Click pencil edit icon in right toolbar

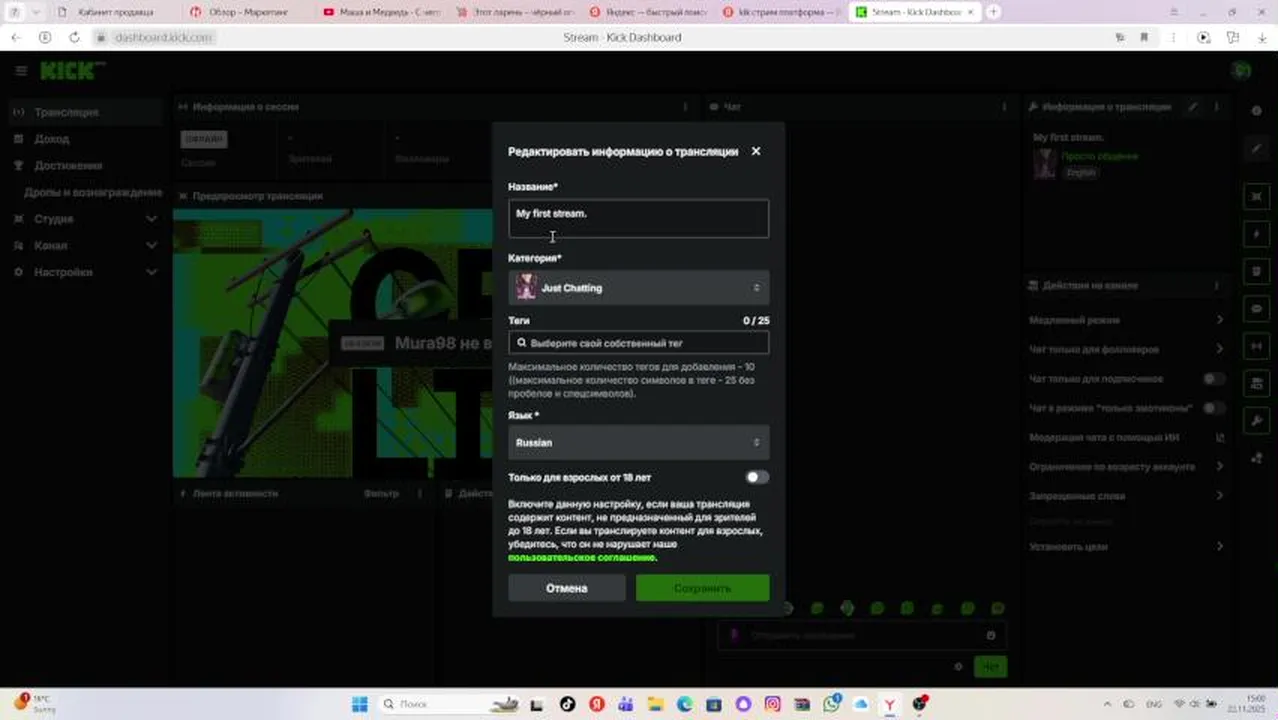(x=1257, y=148)
